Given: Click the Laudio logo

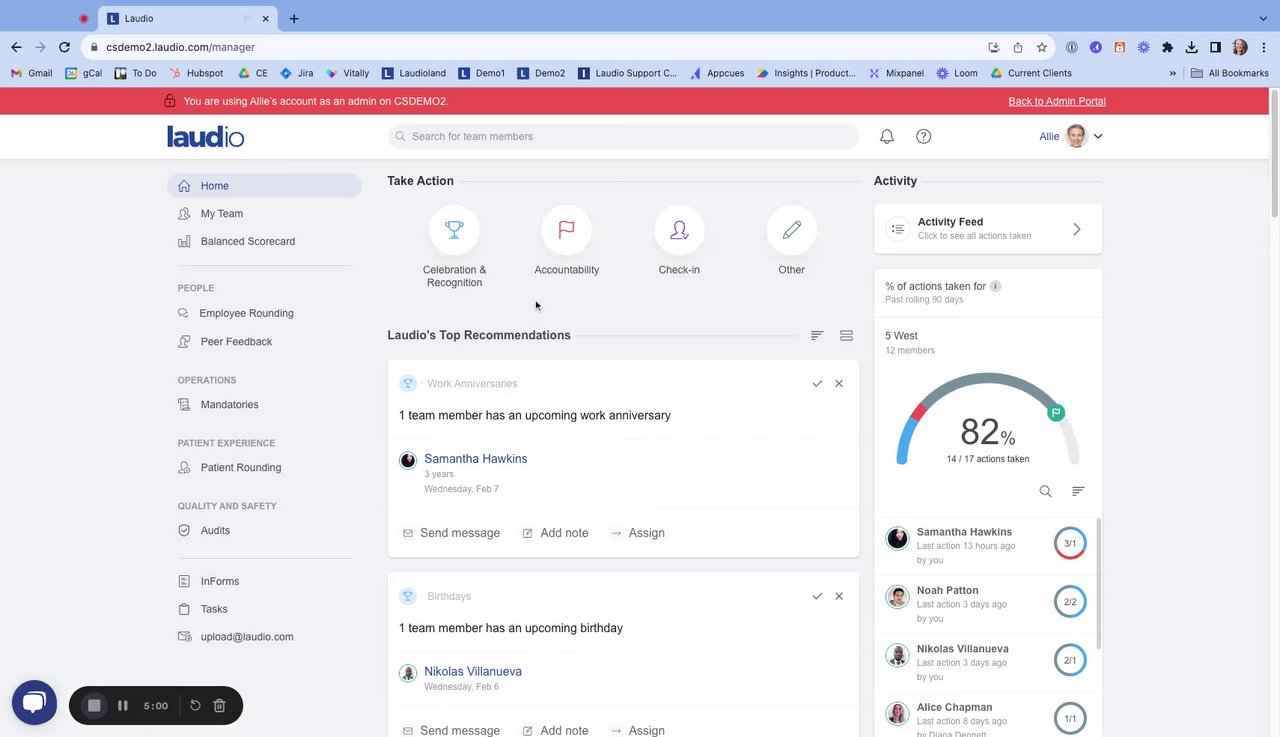Looking at the screenshot, I should [205, 136].
